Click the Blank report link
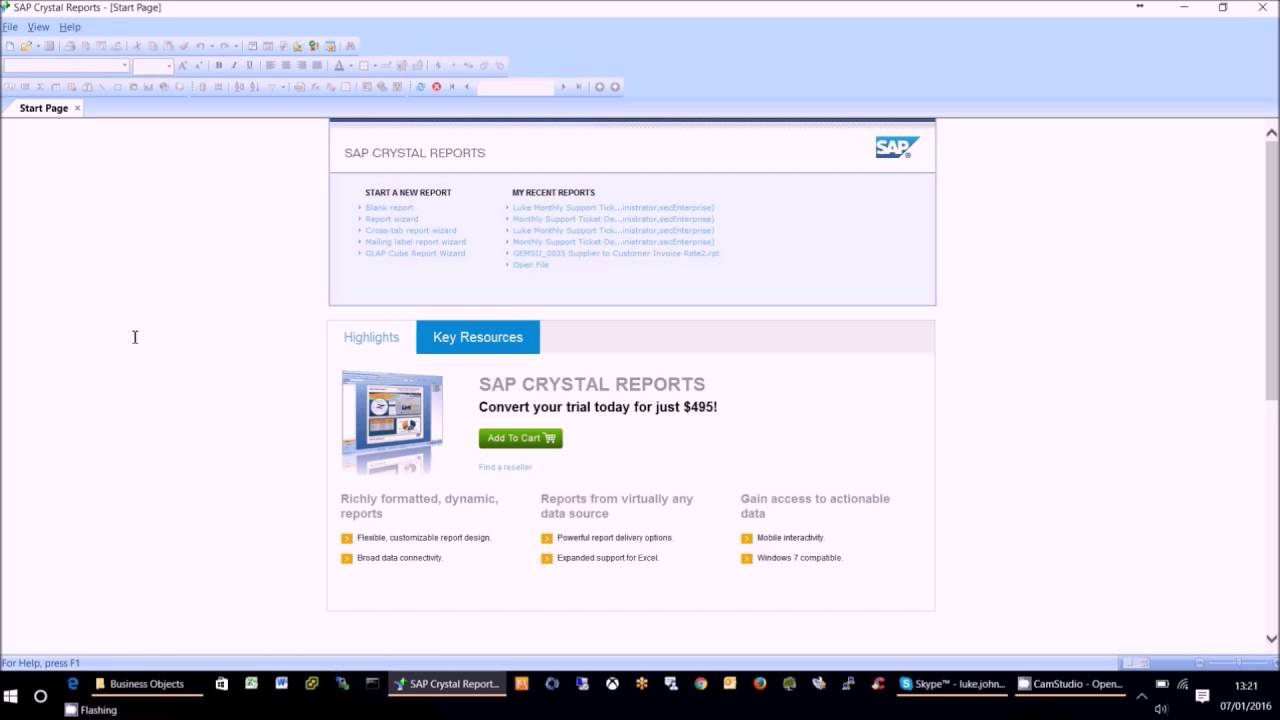Screen dimensions: 1280x720 (389, 208)
